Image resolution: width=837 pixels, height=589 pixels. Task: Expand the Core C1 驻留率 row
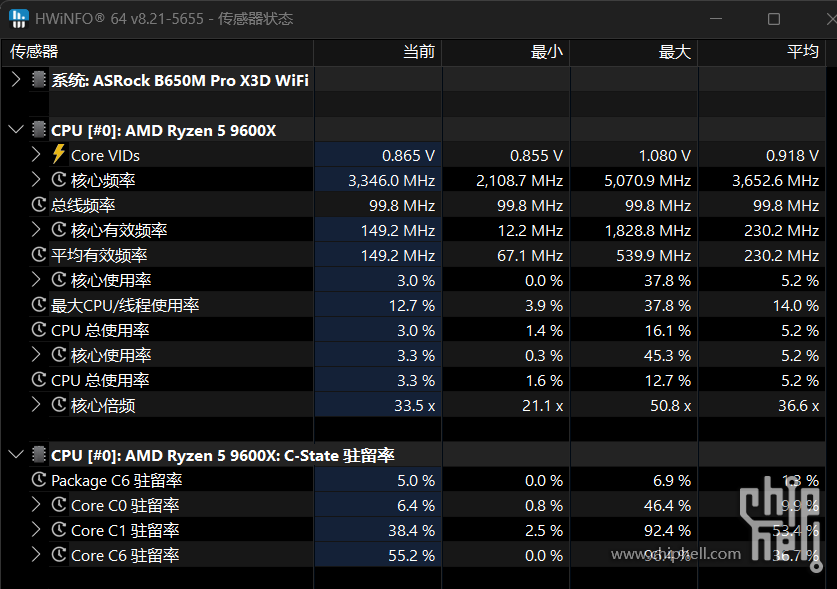coord(36,530)
